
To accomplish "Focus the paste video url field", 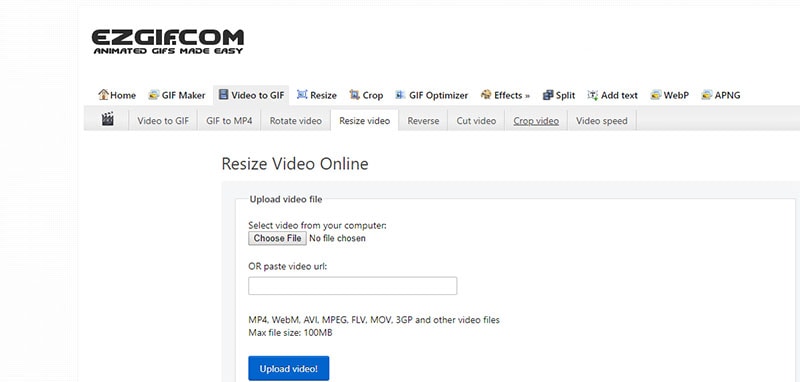I will click(x=353, y=286).
